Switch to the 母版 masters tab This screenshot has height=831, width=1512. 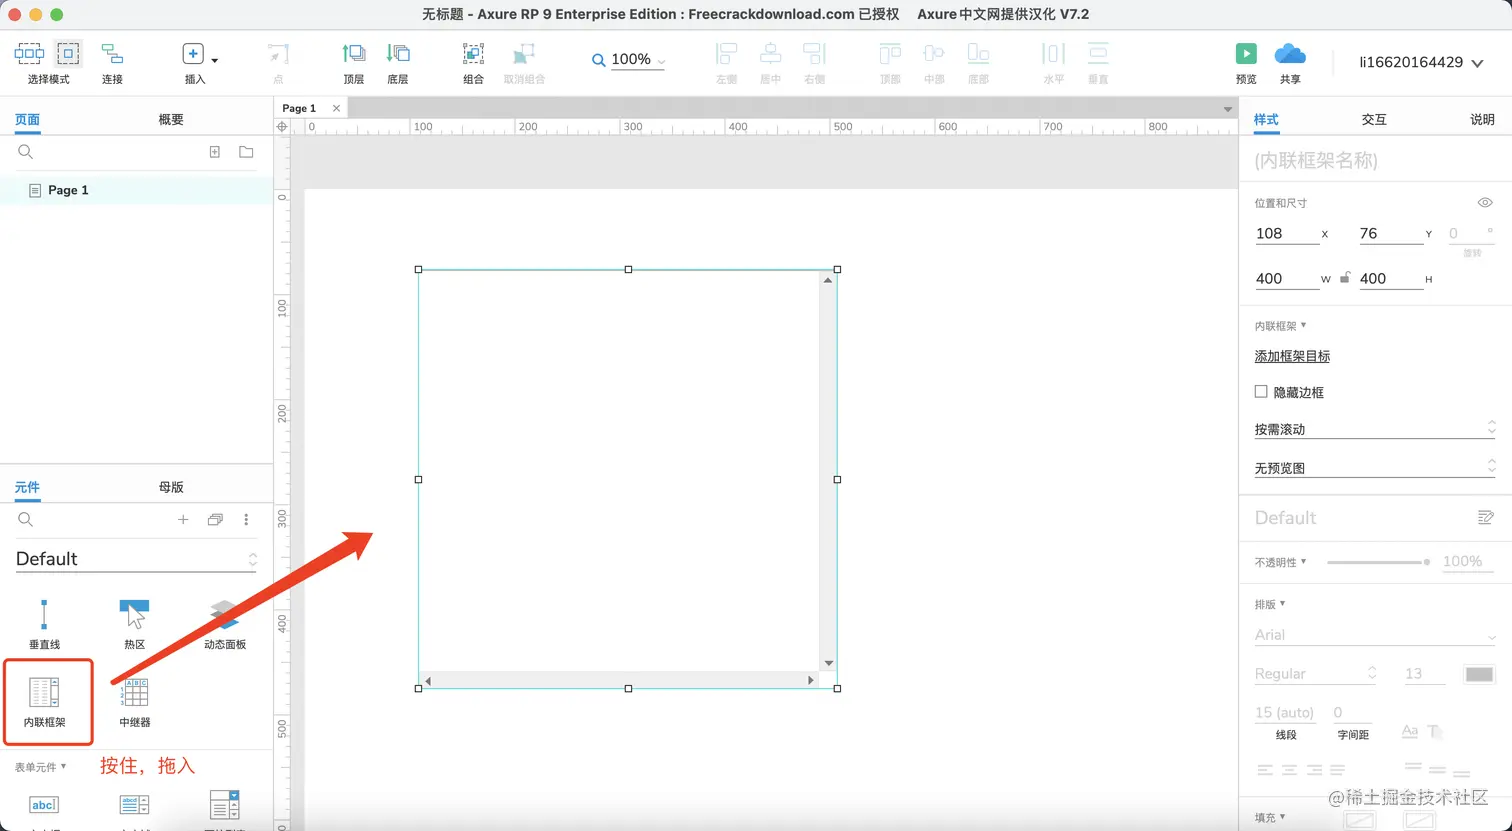coord(171,487)
